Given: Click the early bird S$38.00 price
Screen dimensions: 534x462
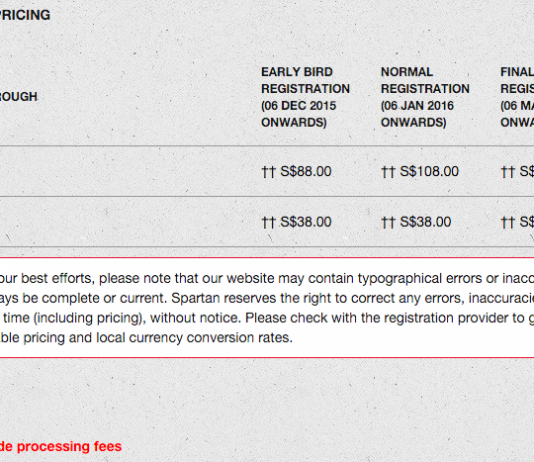Looking at the screenshot, I should point(305,222).
